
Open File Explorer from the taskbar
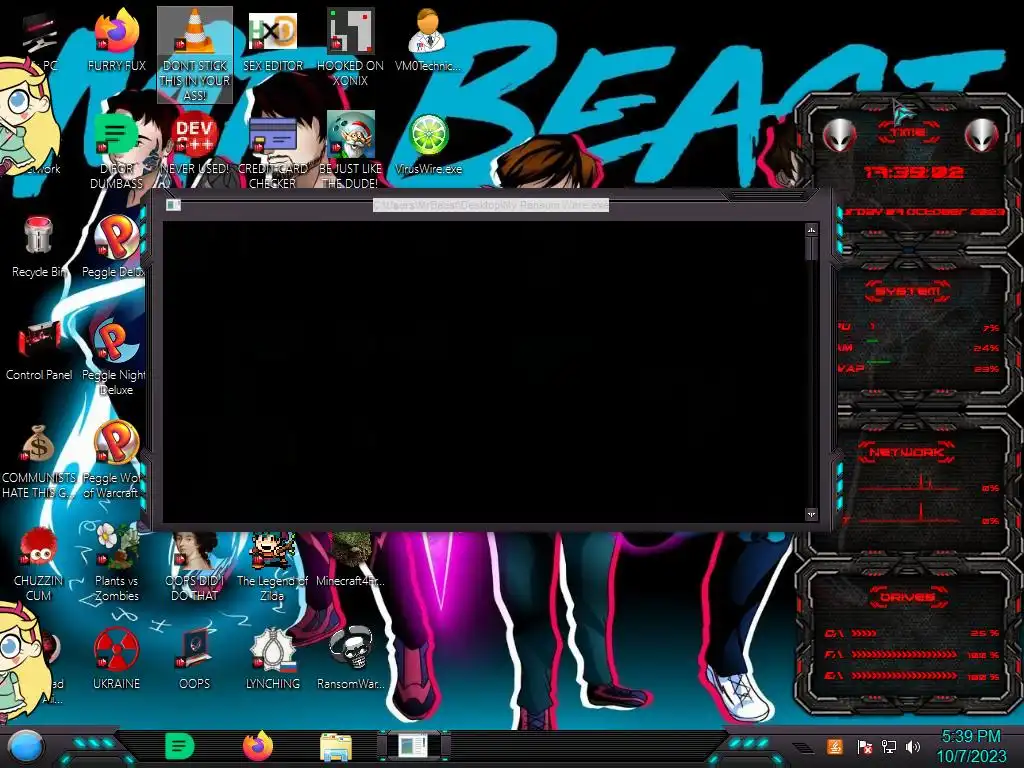(x=336, y=747)
